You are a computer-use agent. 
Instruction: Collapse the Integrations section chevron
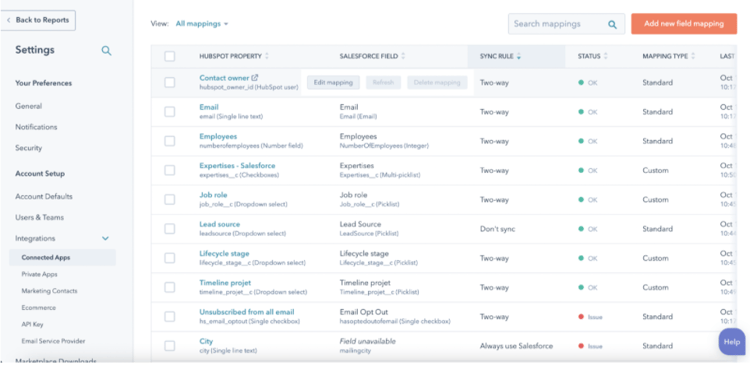[x=106, y=238]
